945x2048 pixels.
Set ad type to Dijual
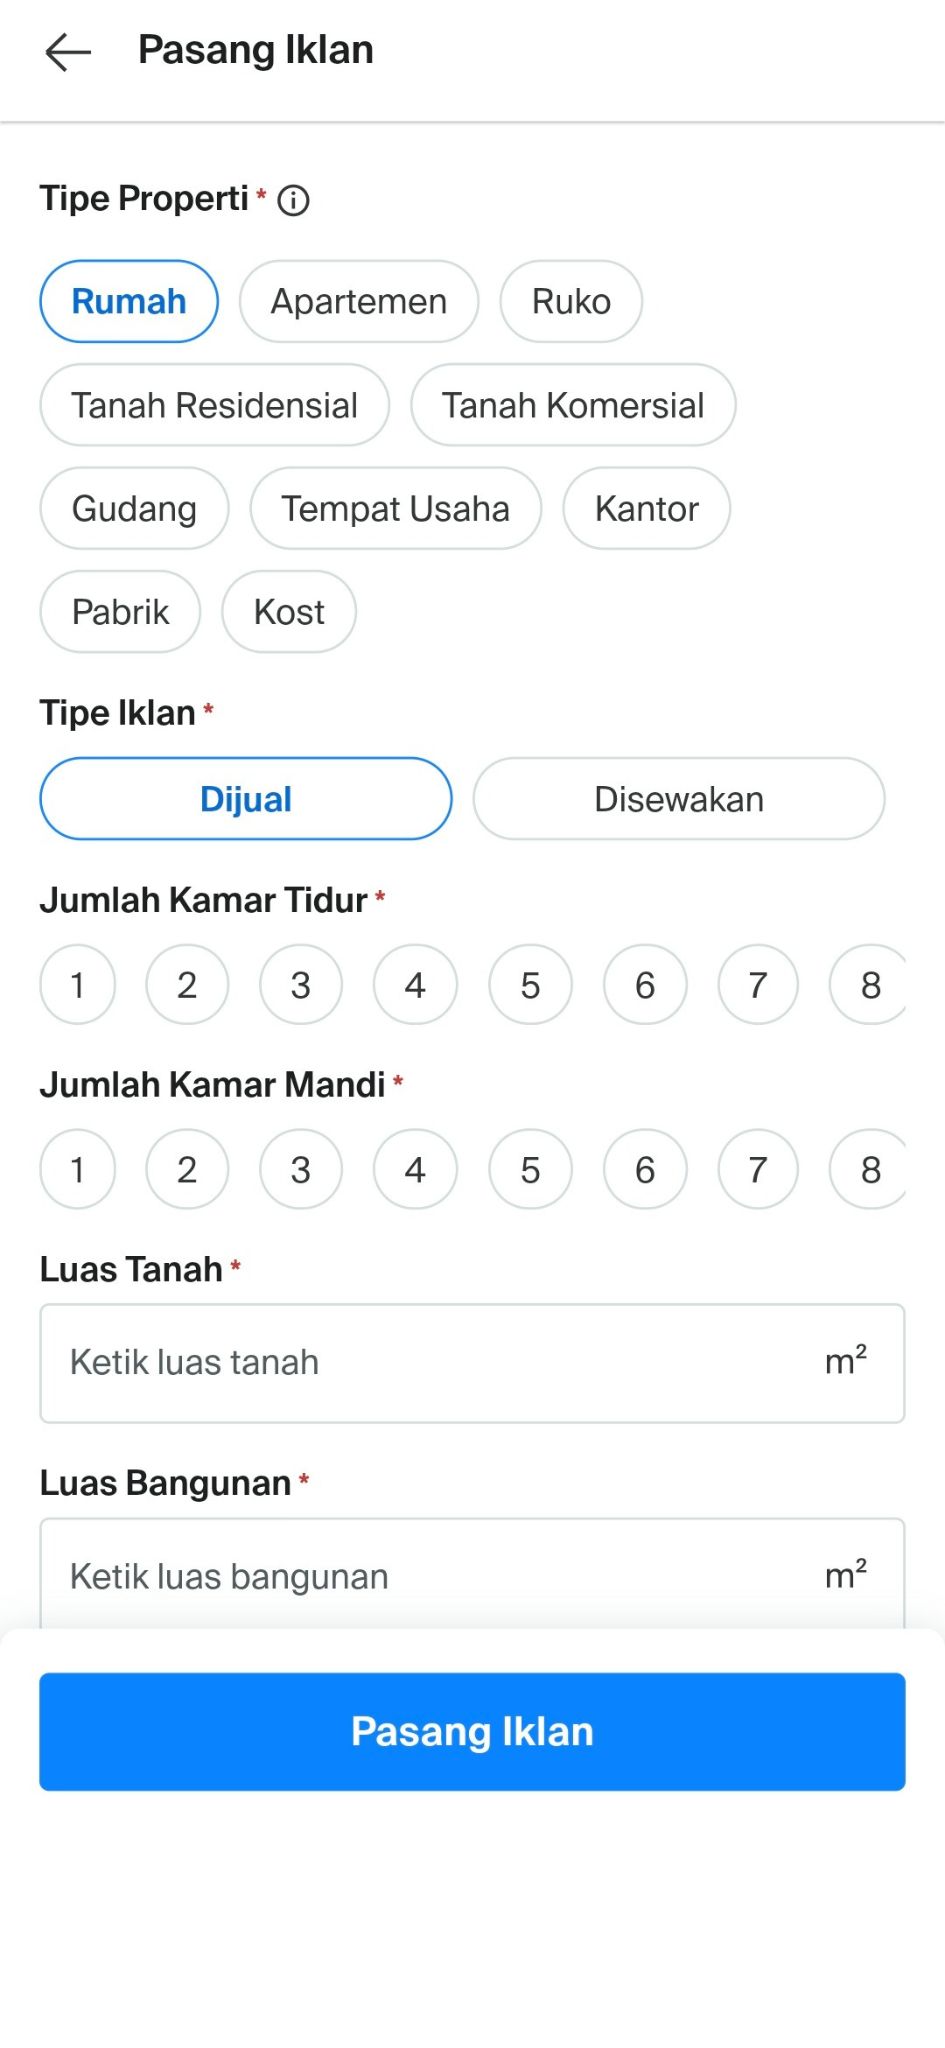pyautogui.click(x=246, y=799)
